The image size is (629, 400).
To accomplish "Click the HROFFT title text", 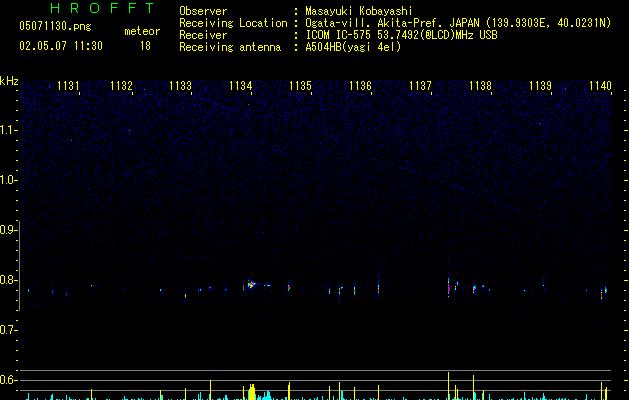I will click(103, 8).
